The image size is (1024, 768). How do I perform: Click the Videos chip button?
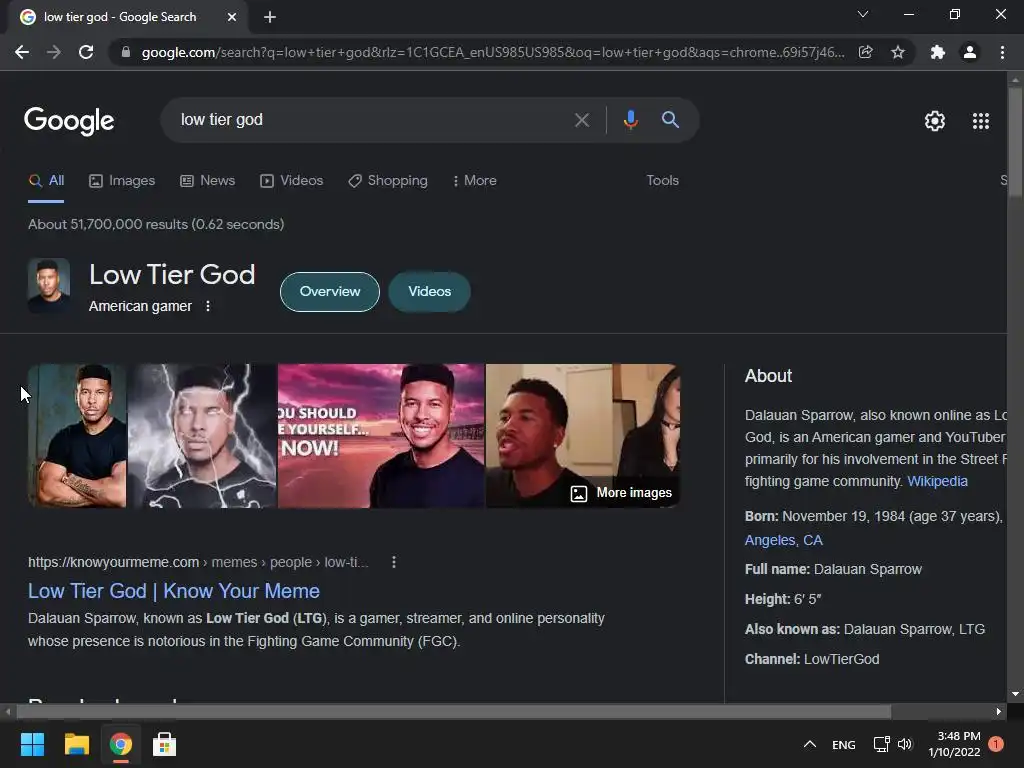coord(430,292)
